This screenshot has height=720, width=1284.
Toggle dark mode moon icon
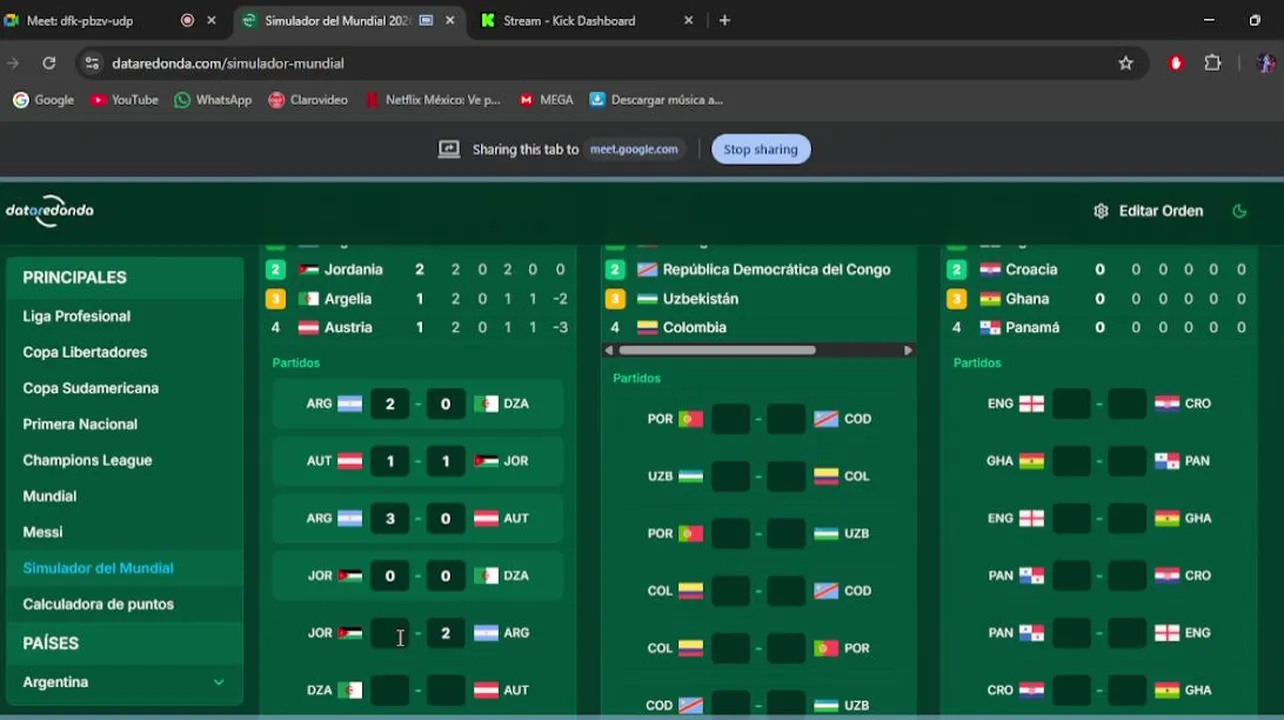[x=1239, y=211]
